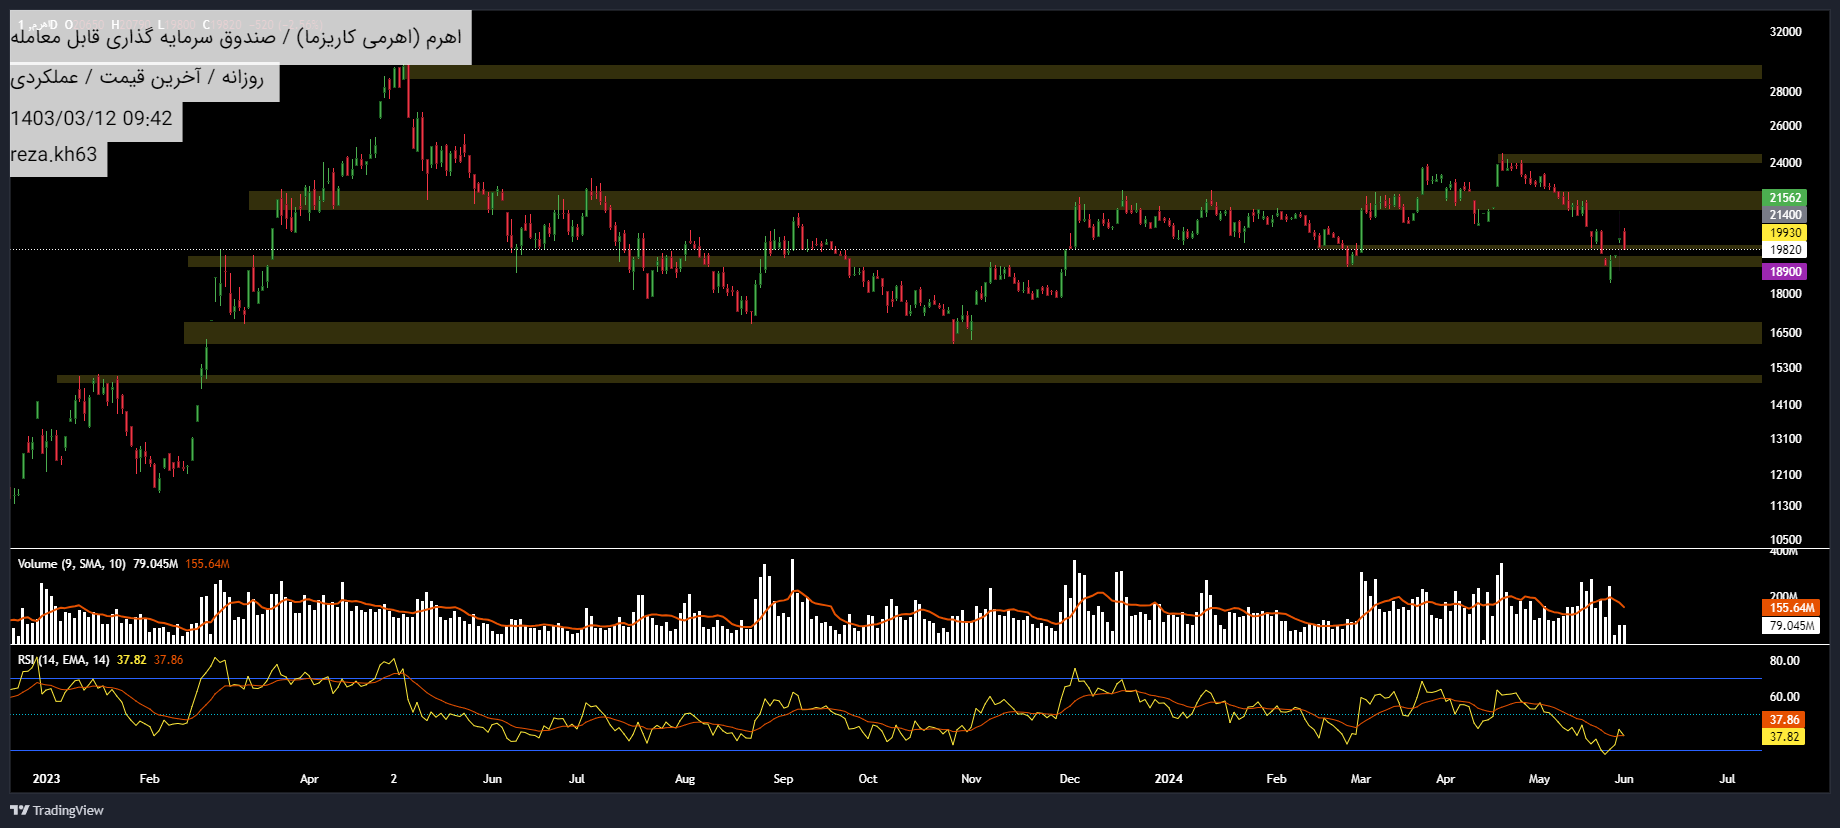Viewport: 1840px width, 828px height.
Task: Click the 80.00 RSI axis value
Action: (1784, 661)
